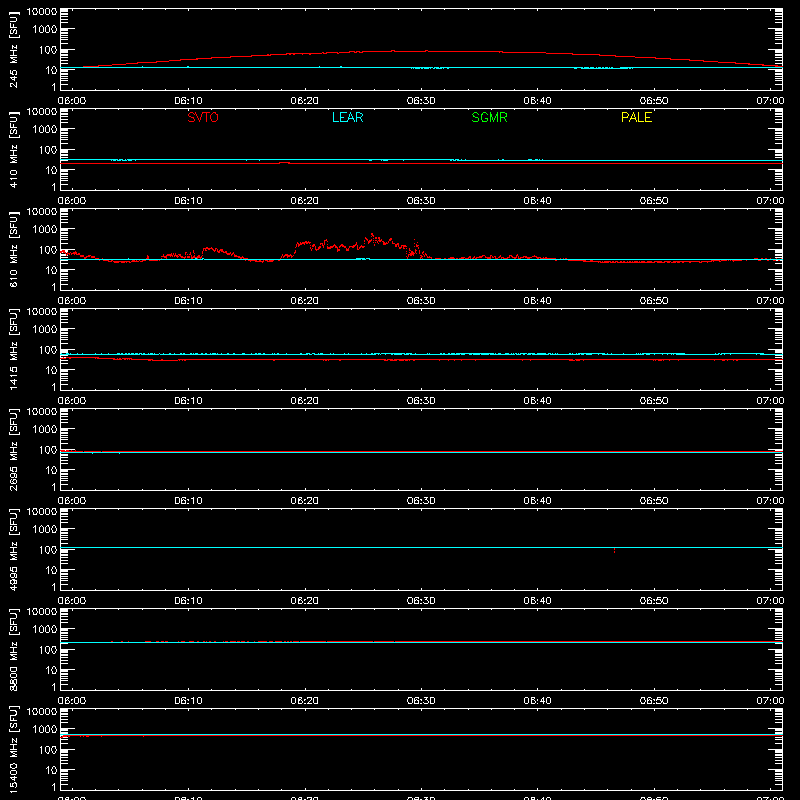Click 06:00 tick label below 245 MHz panel

[x=72, y=101]
